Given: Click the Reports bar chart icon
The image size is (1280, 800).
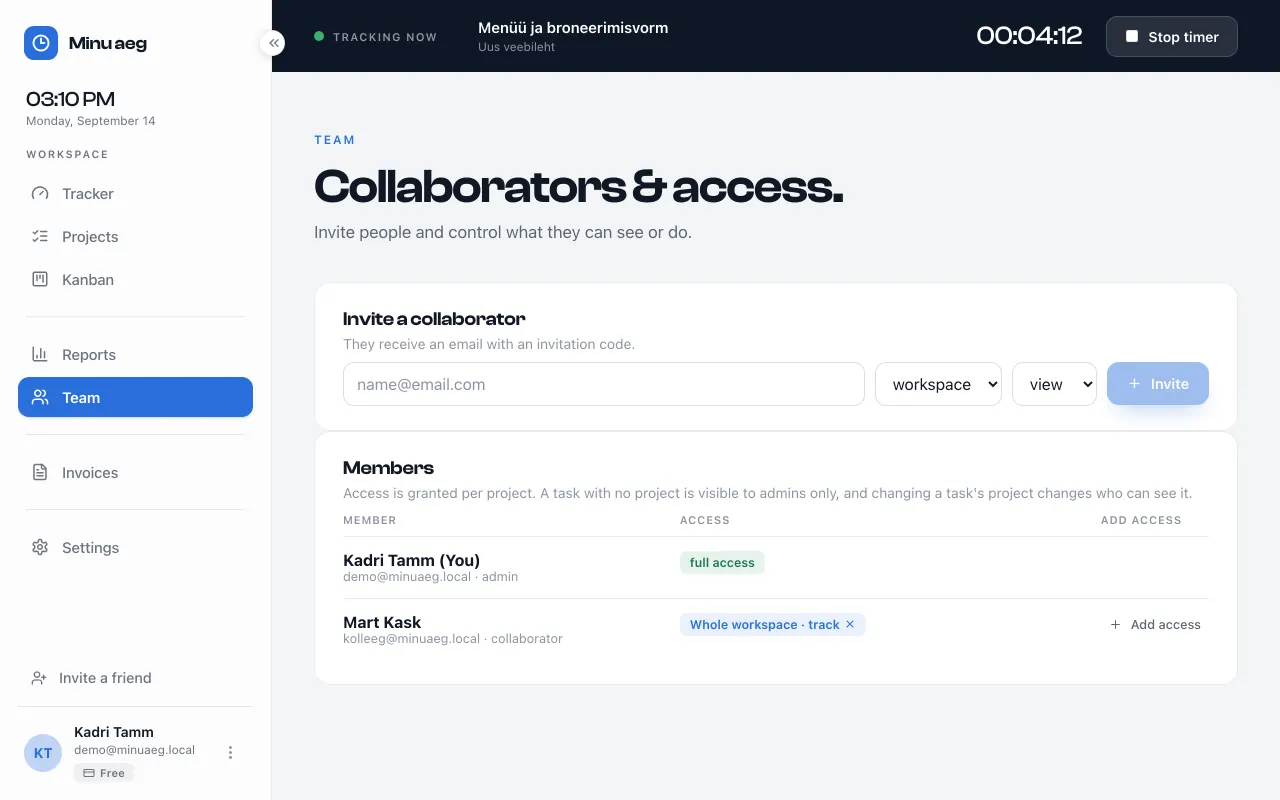Looking at the screenshot, I should (40, 355).
